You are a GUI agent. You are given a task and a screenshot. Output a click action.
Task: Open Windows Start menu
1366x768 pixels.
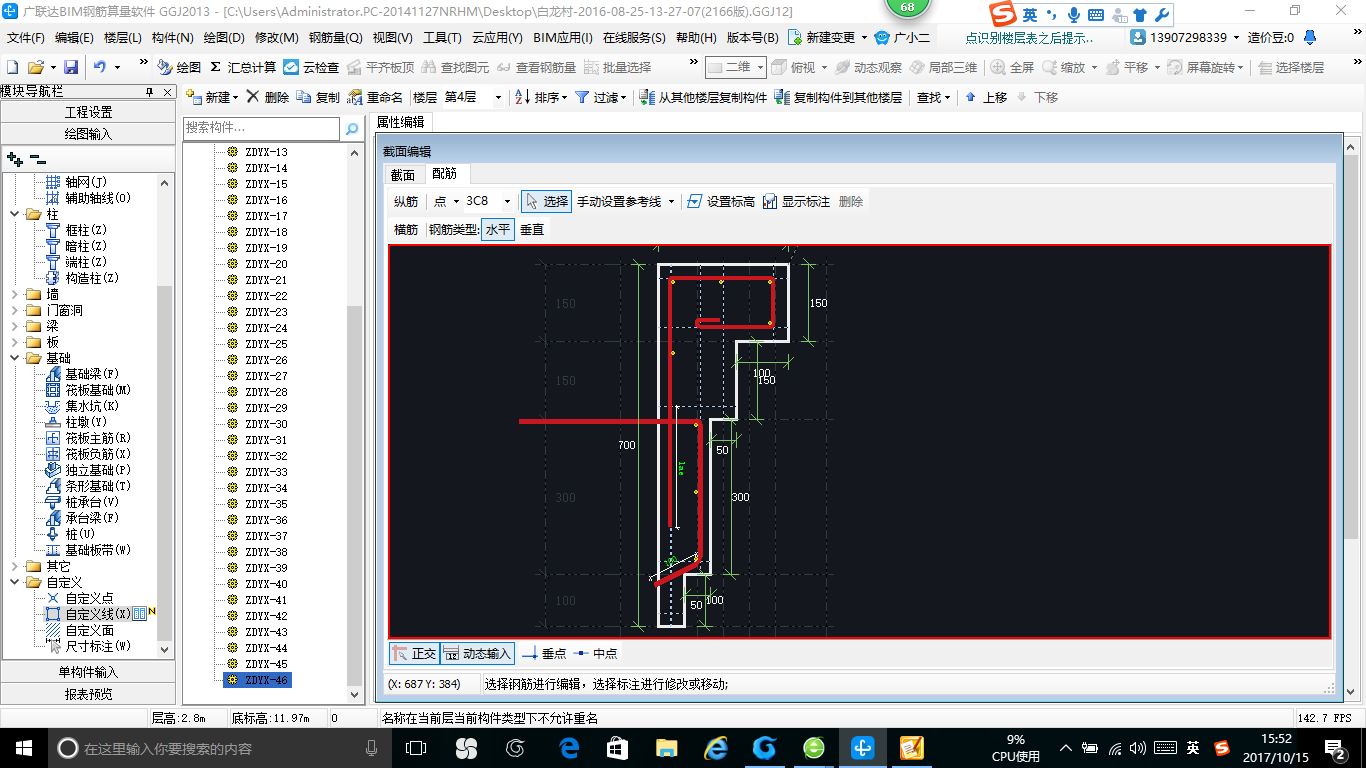[x=22, y=747]
